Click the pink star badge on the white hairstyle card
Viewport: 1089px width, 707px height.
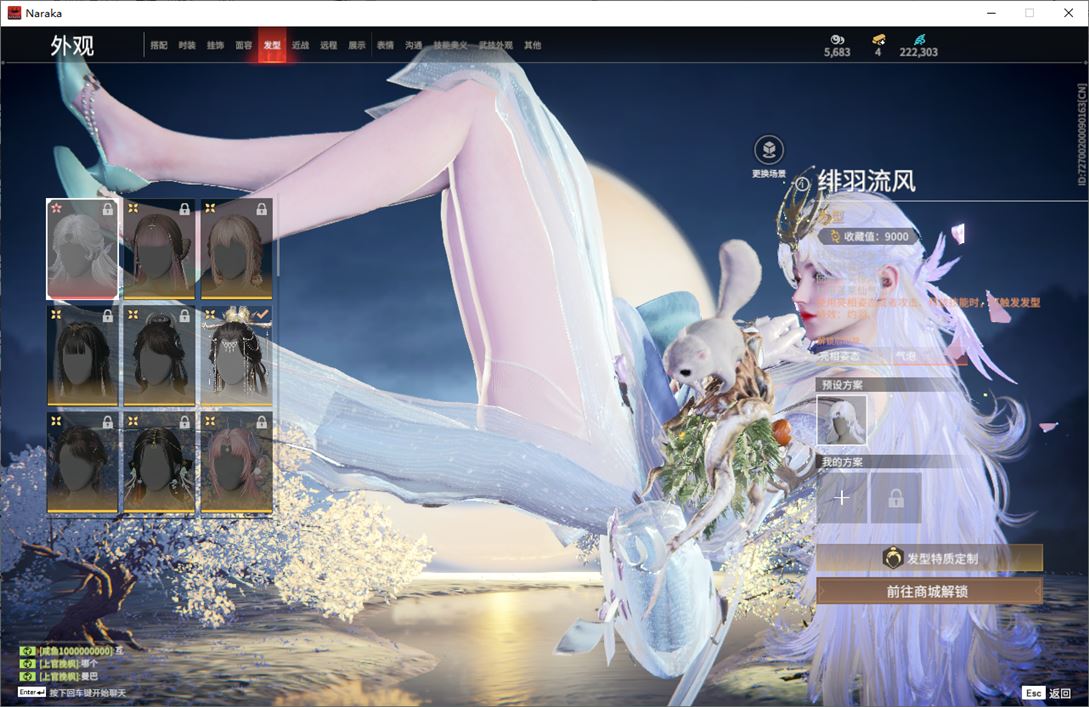56,208
